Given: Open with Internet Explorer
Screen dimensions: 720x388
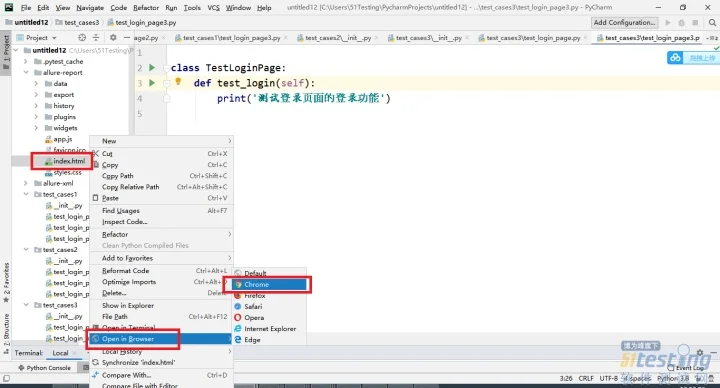Looking at the screenshot, I should (269, 329).
